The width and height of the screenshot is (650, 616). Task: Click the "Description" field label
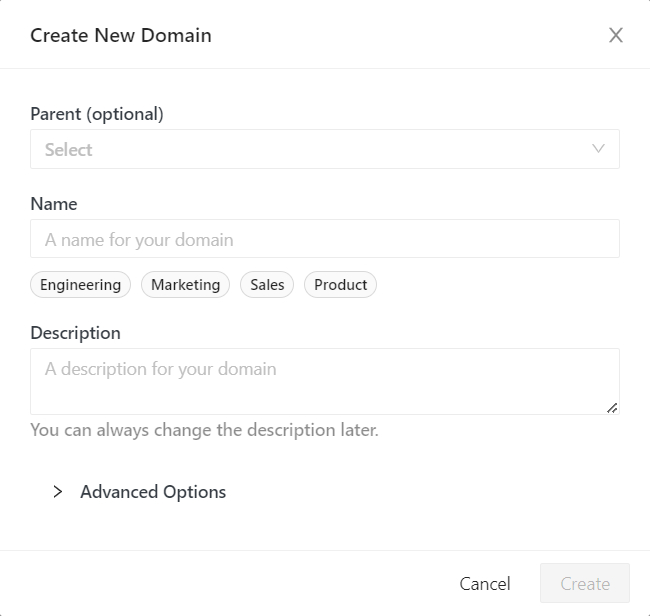pos(75,333)
